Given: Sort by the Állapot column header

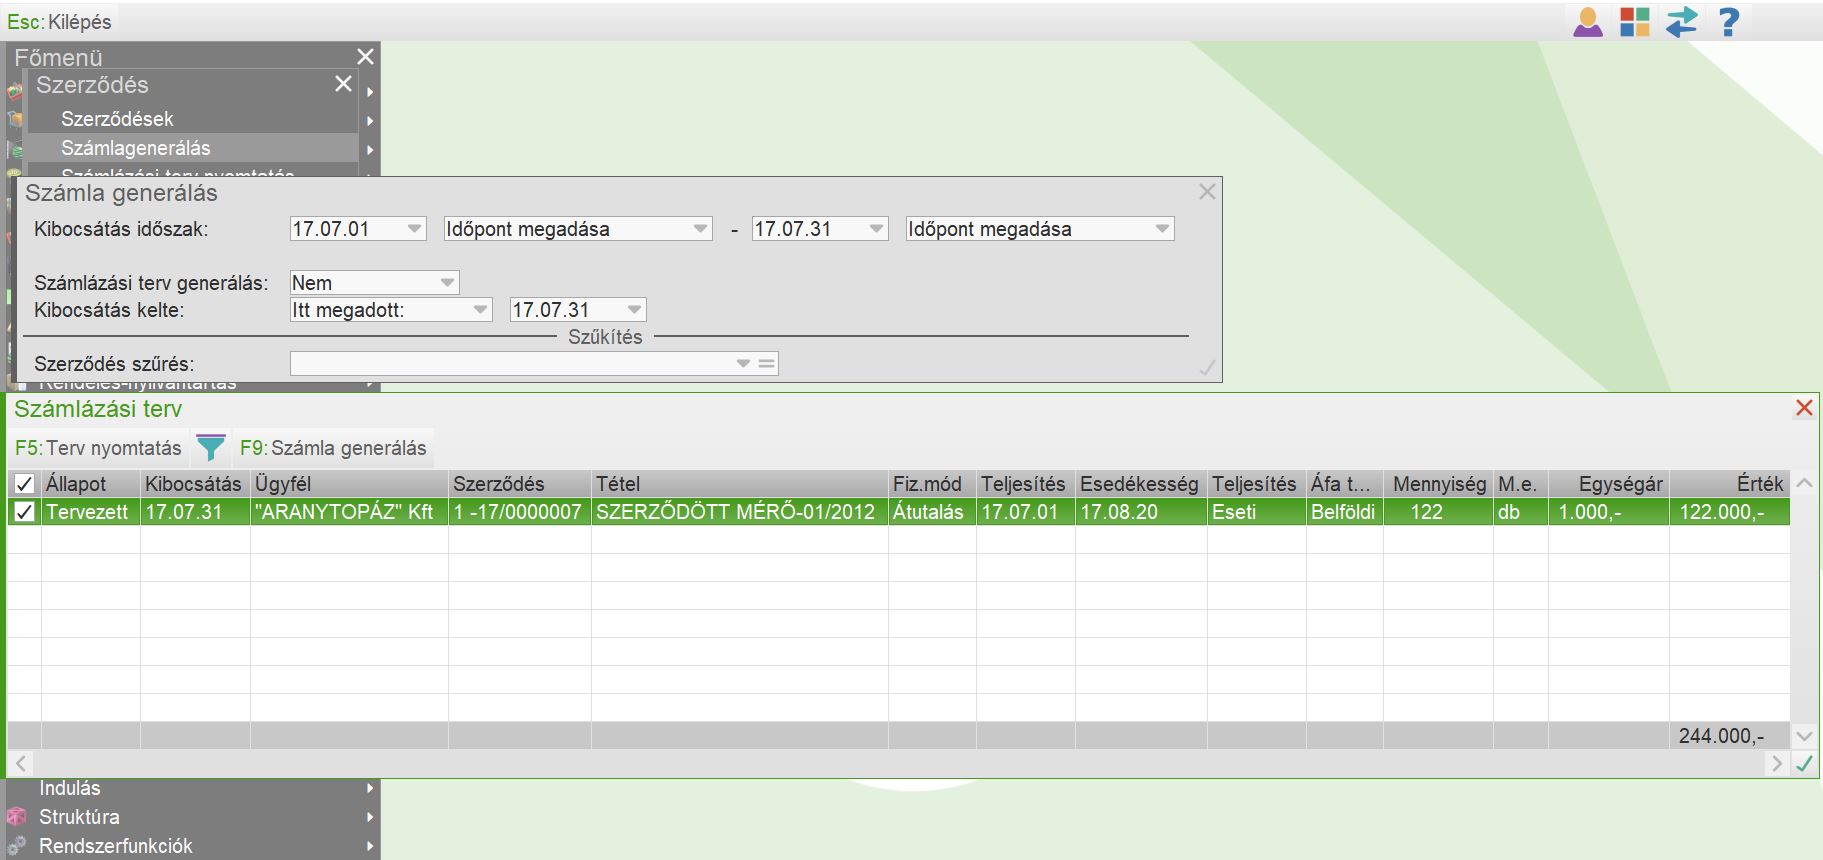Looking at the screenshot, I should tap(91, 484).
